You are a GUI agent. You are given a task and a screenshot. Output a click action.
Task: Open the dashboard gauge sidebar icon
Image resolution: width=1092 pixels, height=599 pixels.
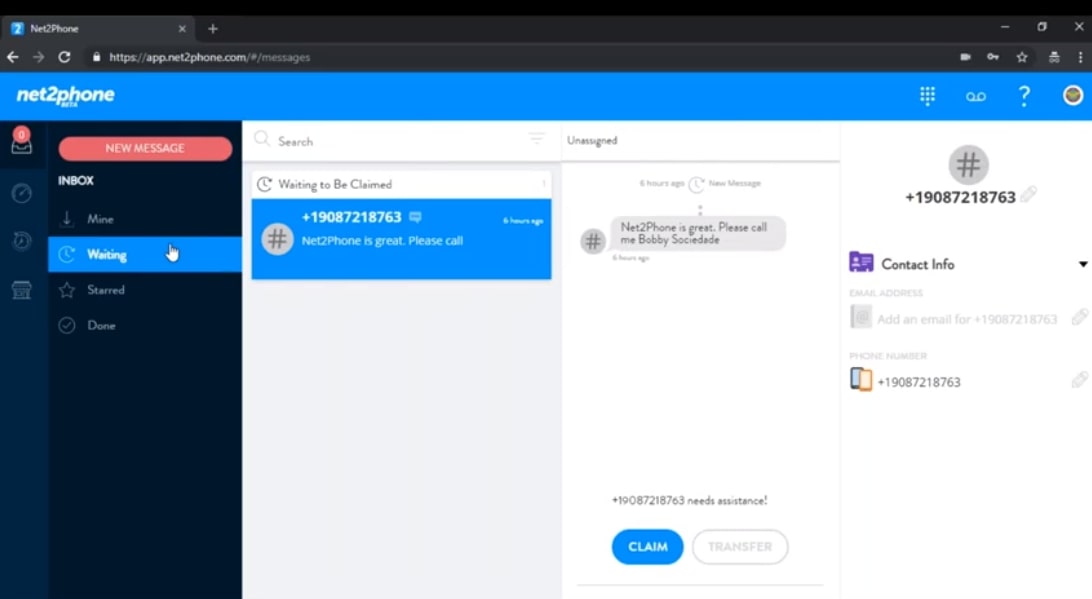(x=22, y=194)
